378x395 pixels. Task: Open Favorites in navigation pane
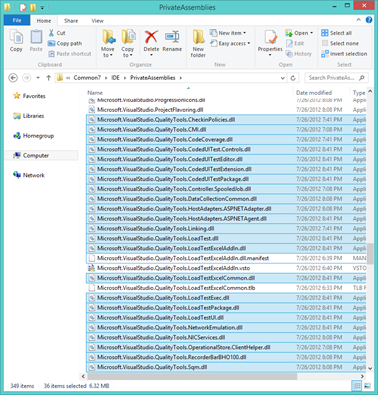[x=29, y=96]
